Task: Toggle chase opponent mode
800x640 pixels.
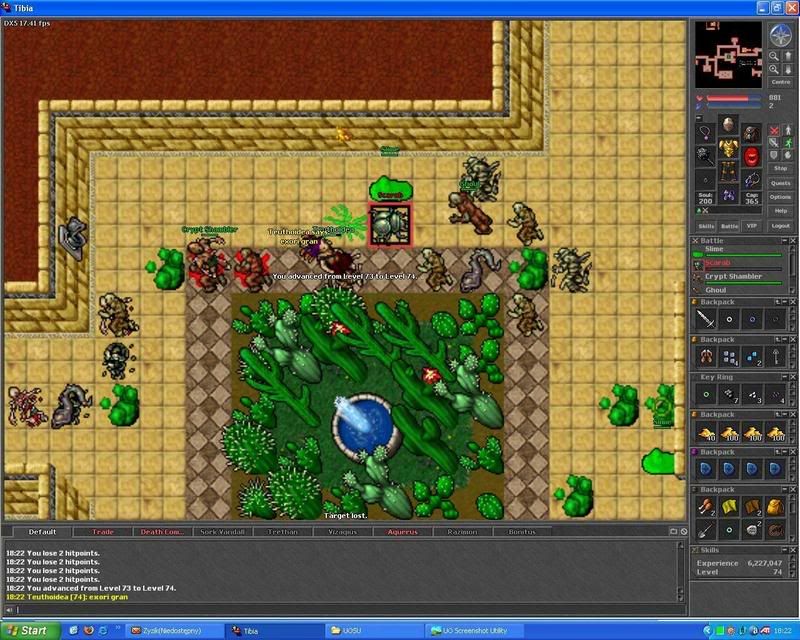Action: [x=788, y=143]
